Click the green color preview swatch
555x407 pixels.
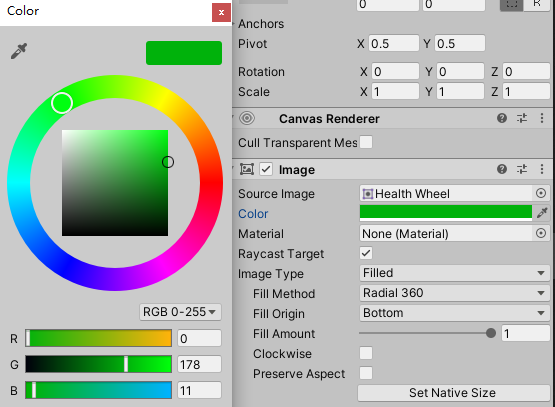[x=184, y=53]
